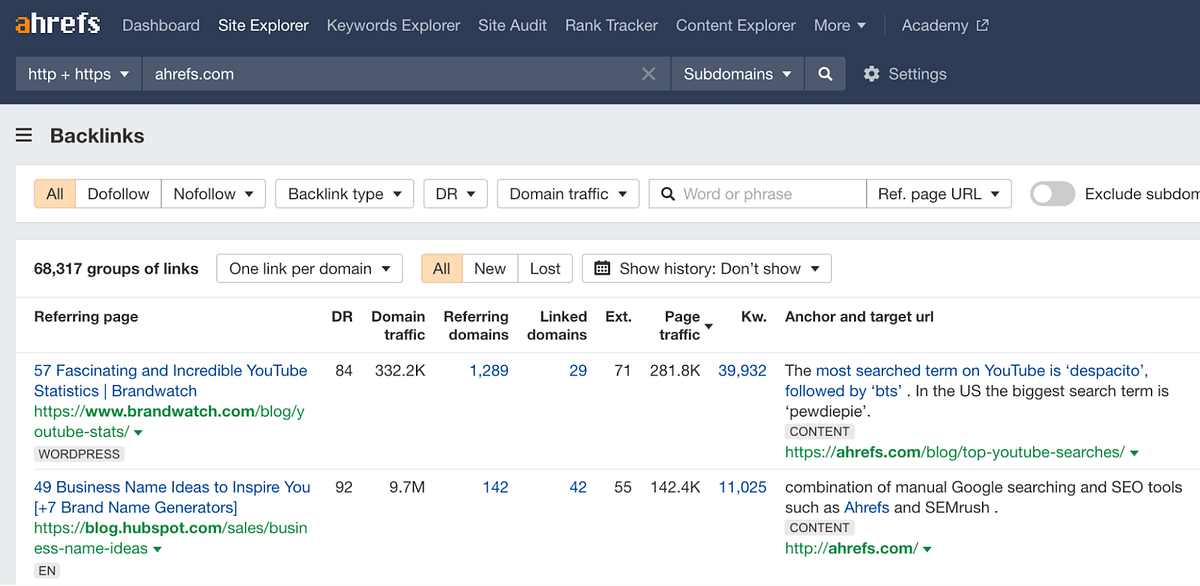The image size is (1200, 586).
Task: Open the hamburger navigation menu
Action: pos(23,135)
